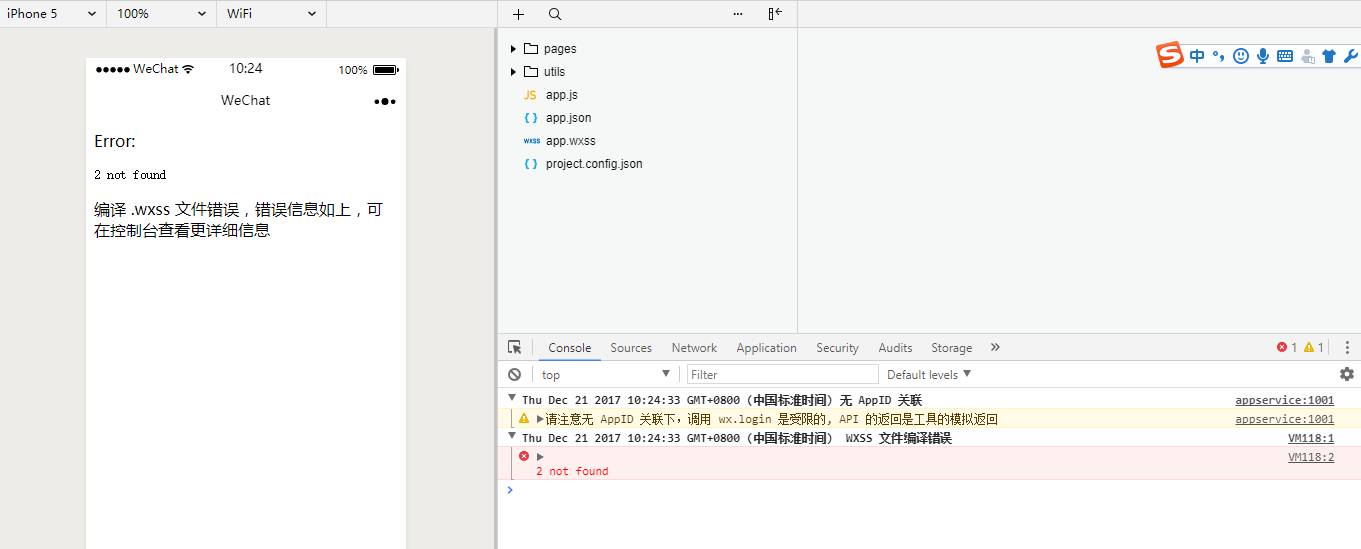Activate the inspect element picker icon
This screenshot has width=1361, height=549.
tap(514, 348)
